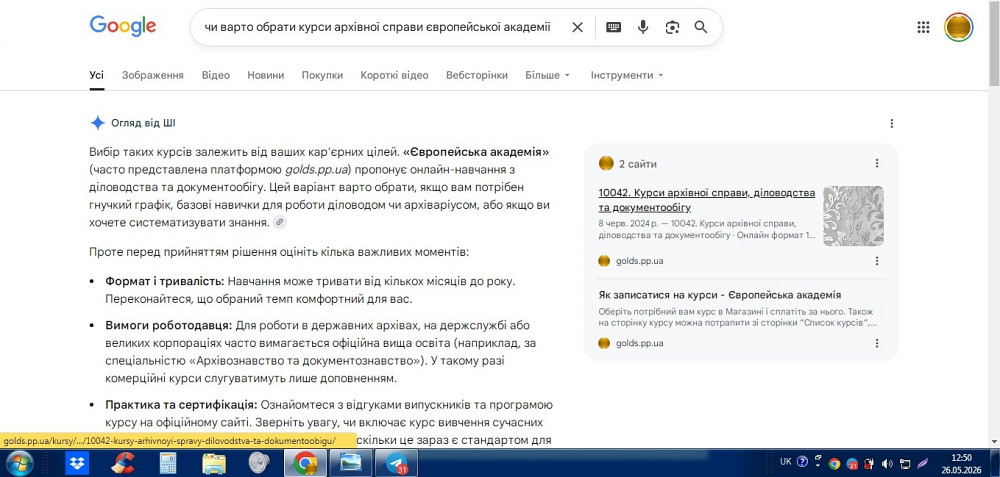Click bold text '«Європейська академія»'
The height and width of the screenshot is (477, 1000).
click(476, 152)
